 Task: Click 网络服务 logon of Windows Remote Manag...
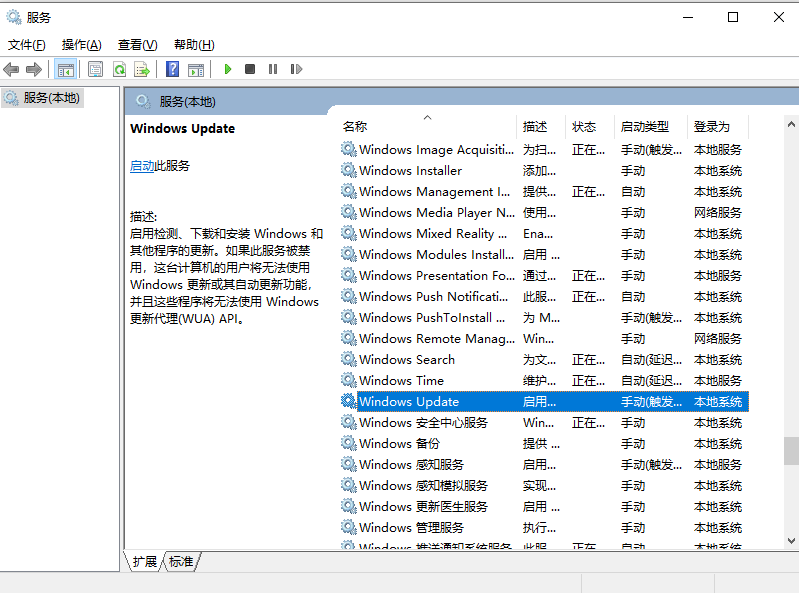(717, 338)
